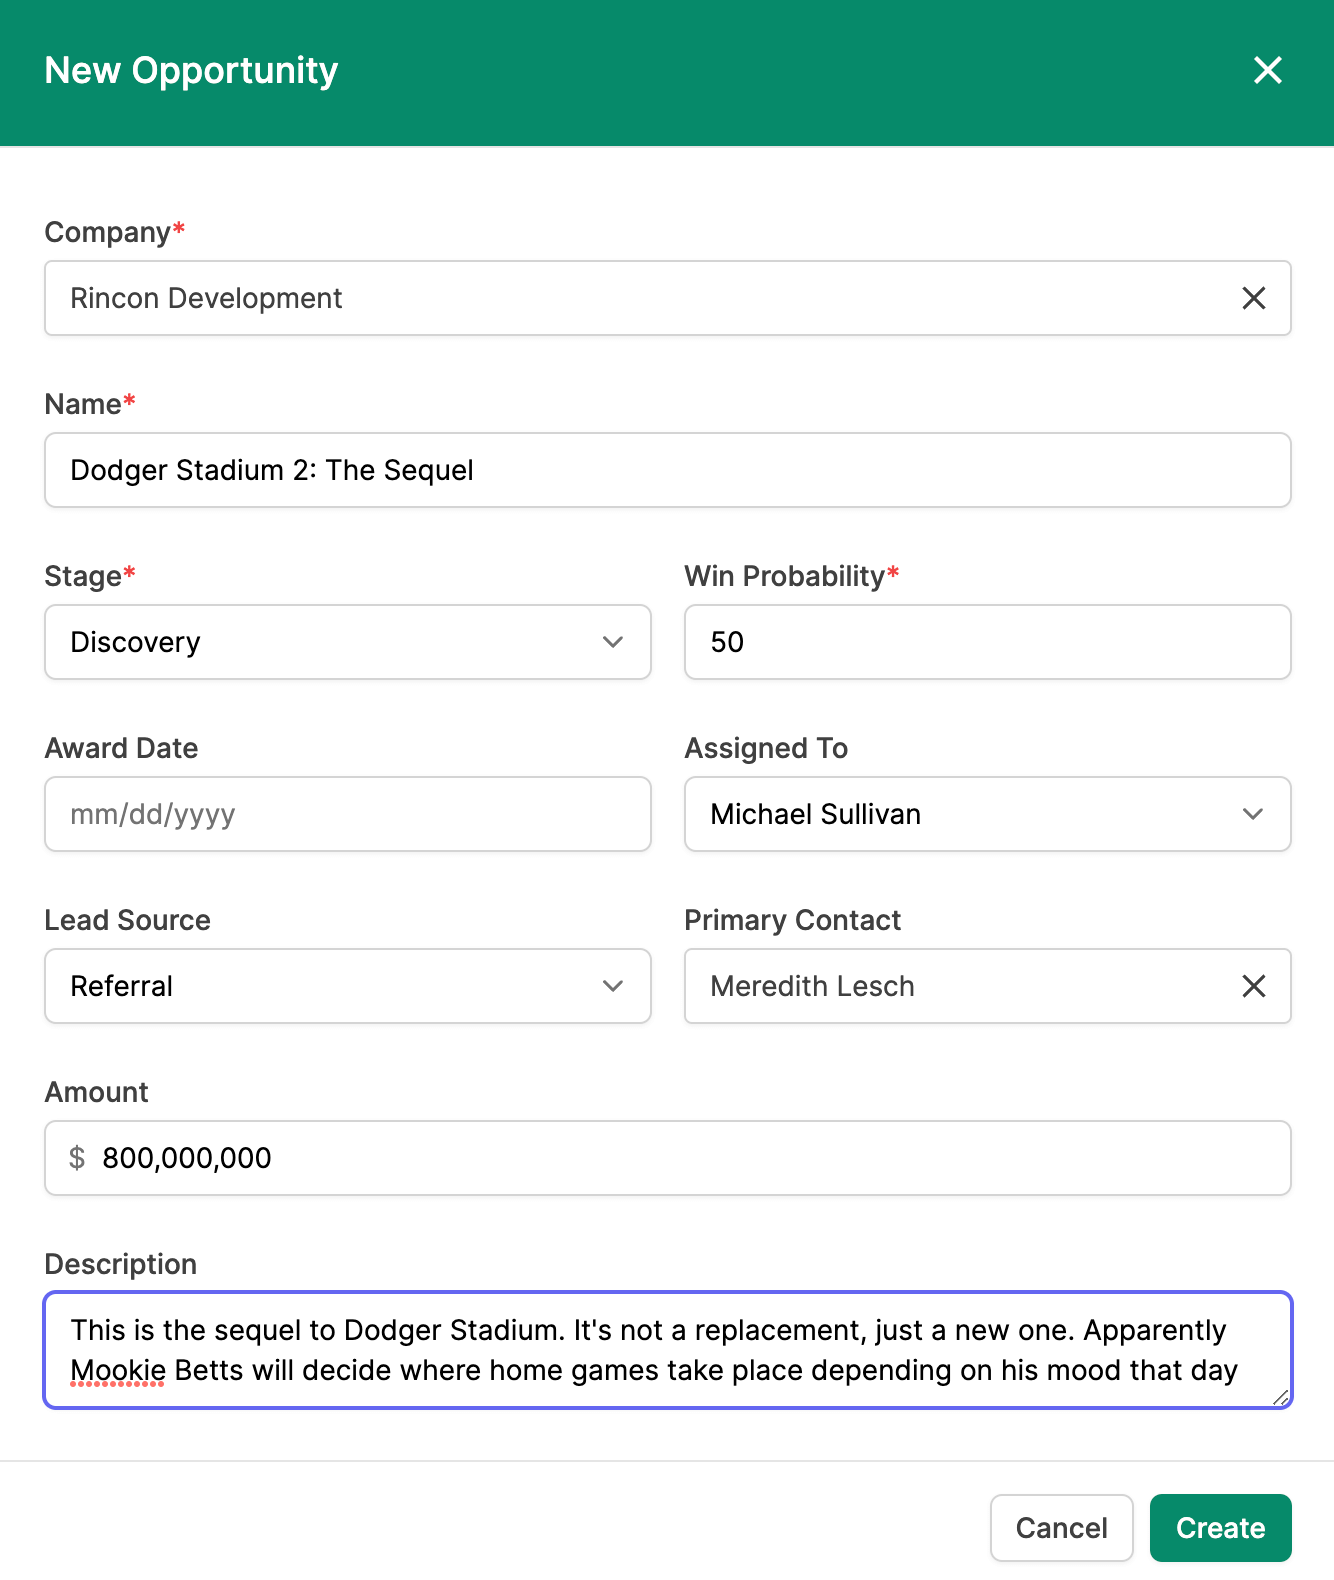1334x1580 pixels.
Task: Focus the Name input field
Action: pos(668,470)
